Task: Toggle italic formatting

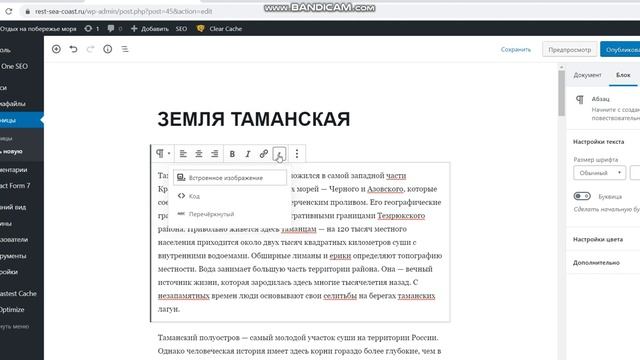Action: click(248, 153)
